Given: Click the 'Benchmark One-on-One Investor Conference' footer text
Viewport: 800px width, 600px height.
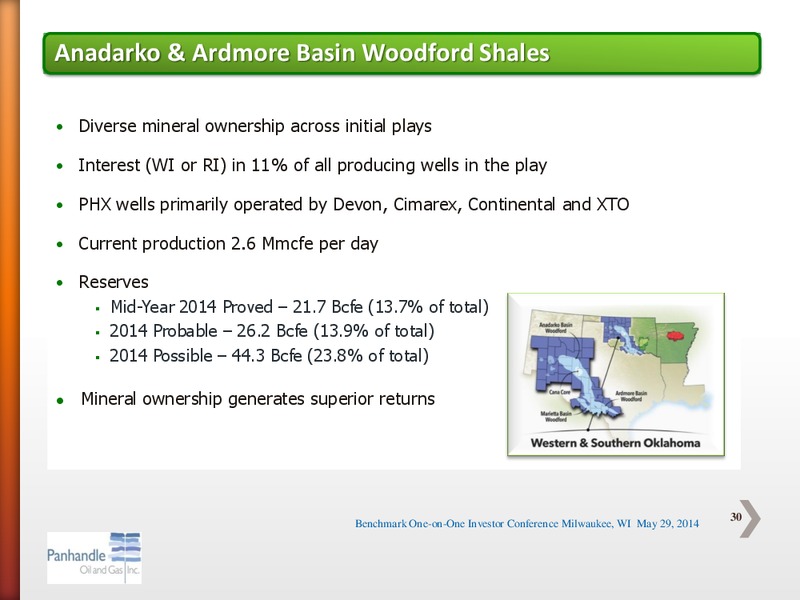Looking at the screenshot, I should pos(527,523).
